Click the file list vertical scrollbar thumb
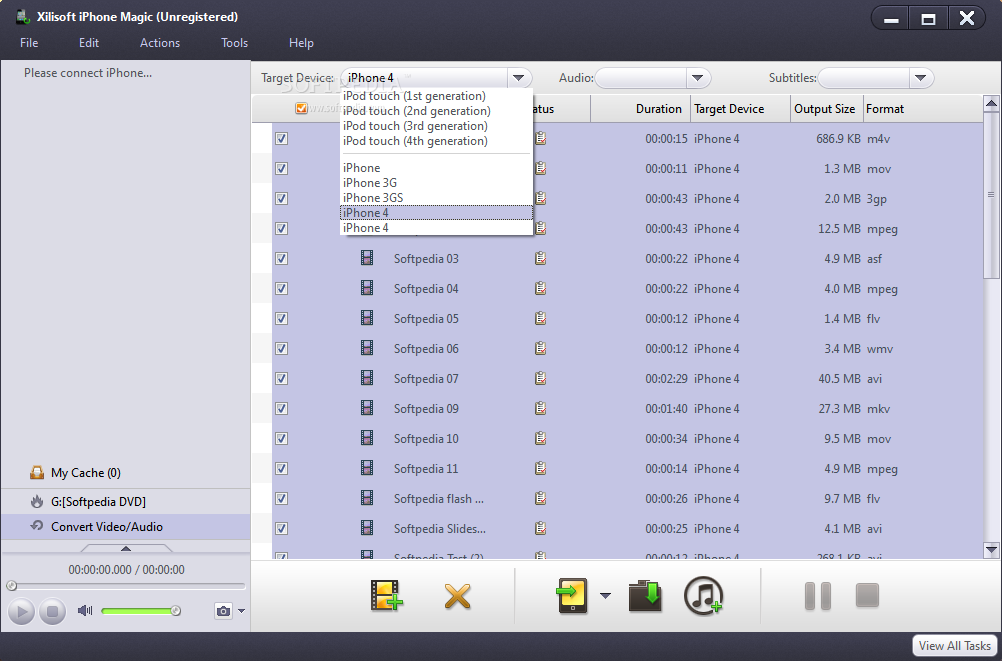Screen dimensions: 1002x661 pyautogui.click(x=991, y=195)
